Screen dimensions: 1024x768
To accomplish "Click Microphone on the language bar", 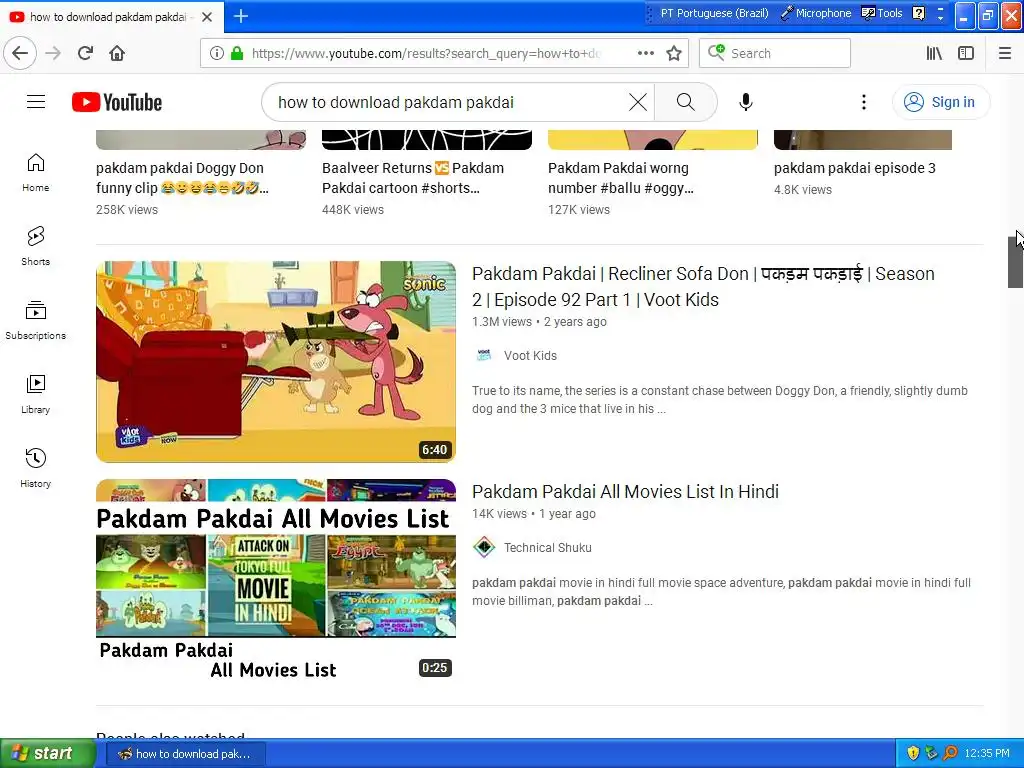I will pos(816,13).
